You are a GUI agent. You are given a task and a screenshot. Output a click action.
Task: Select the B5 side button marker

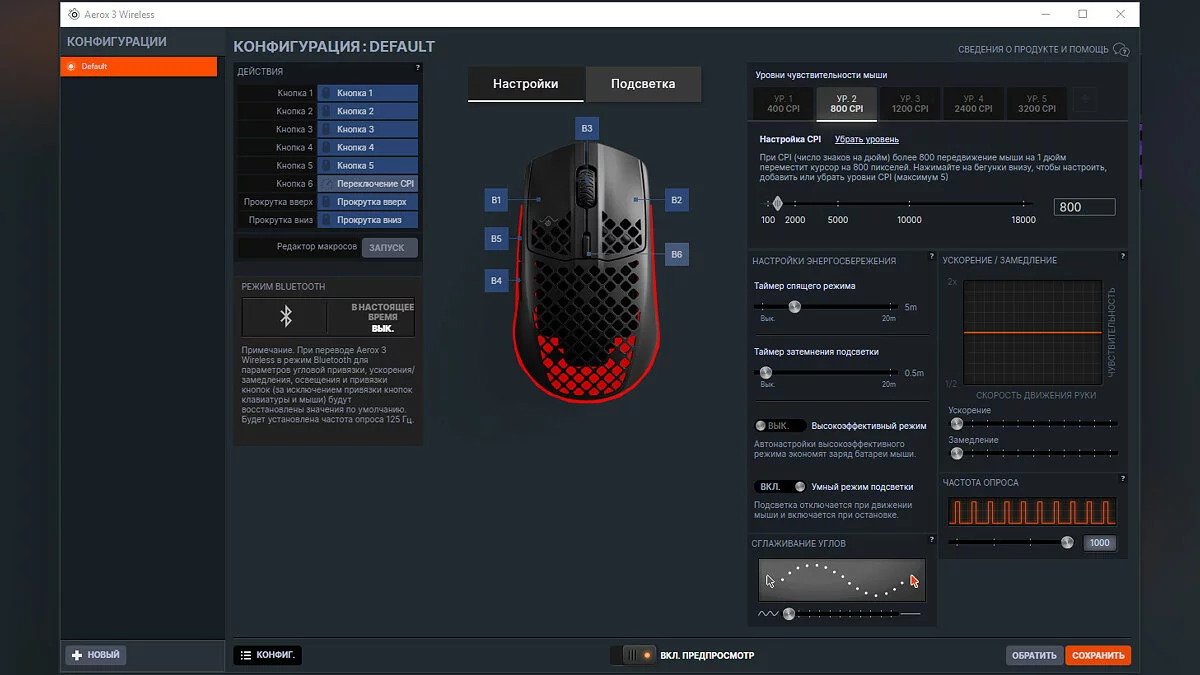(x=496, y=238)
